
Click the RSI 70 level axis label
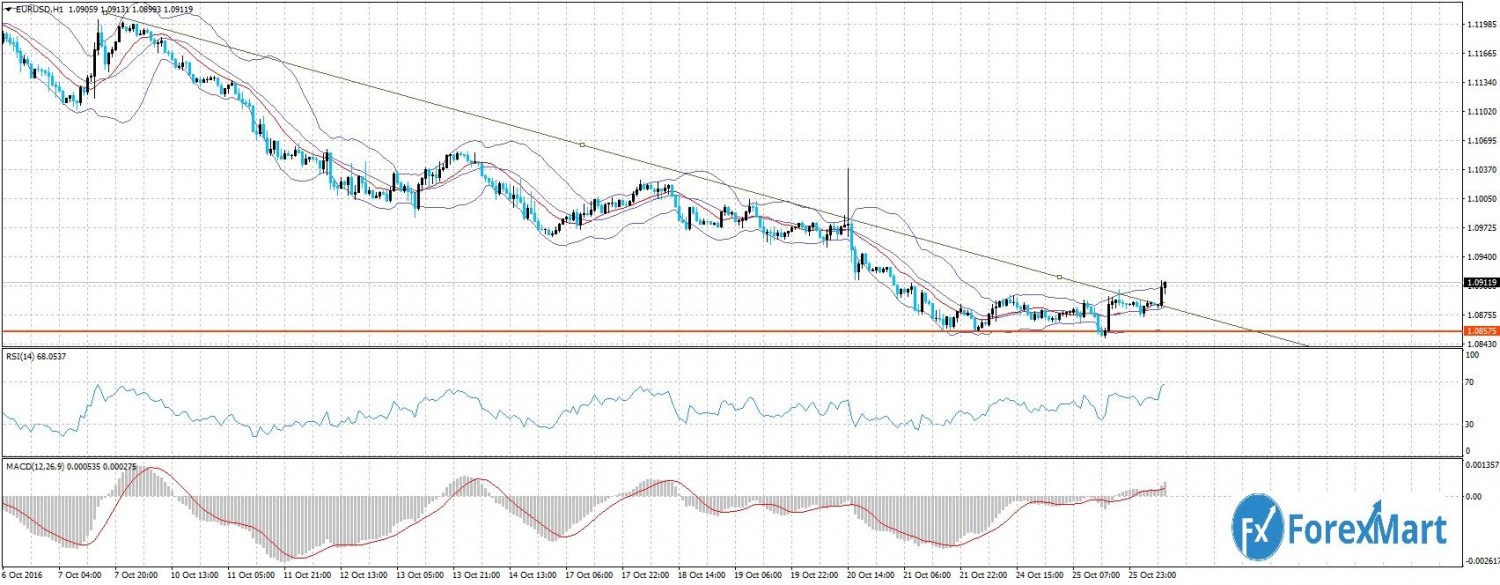pos(1469,382)
